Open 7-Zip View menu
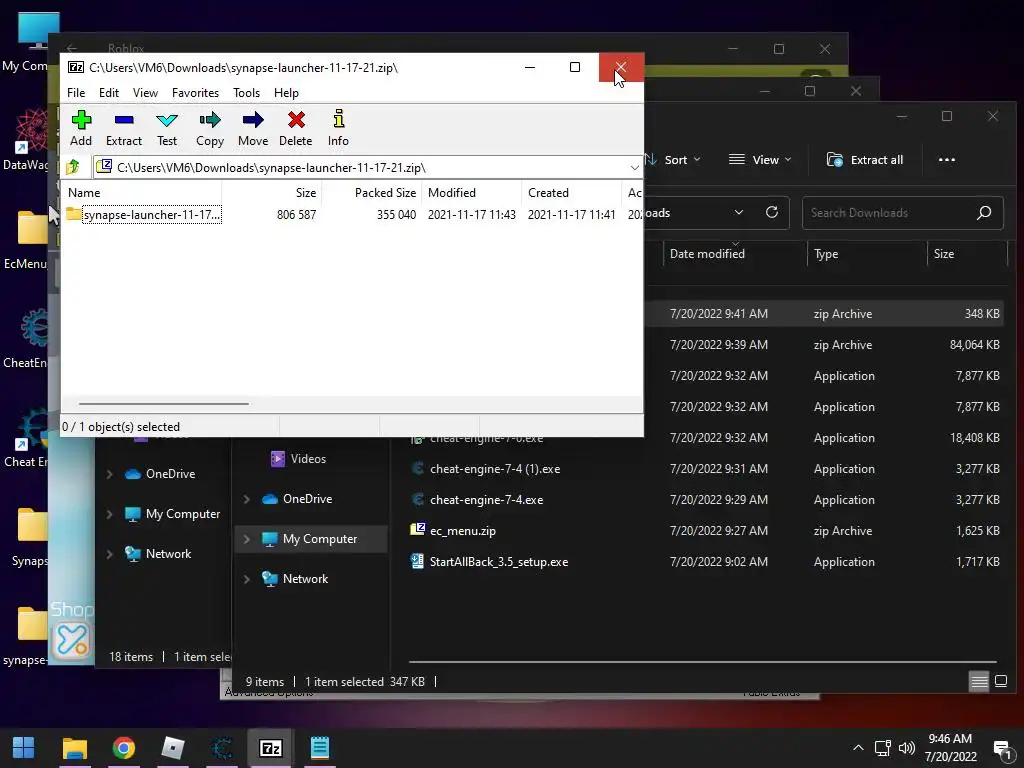 [x=145, y=93]
